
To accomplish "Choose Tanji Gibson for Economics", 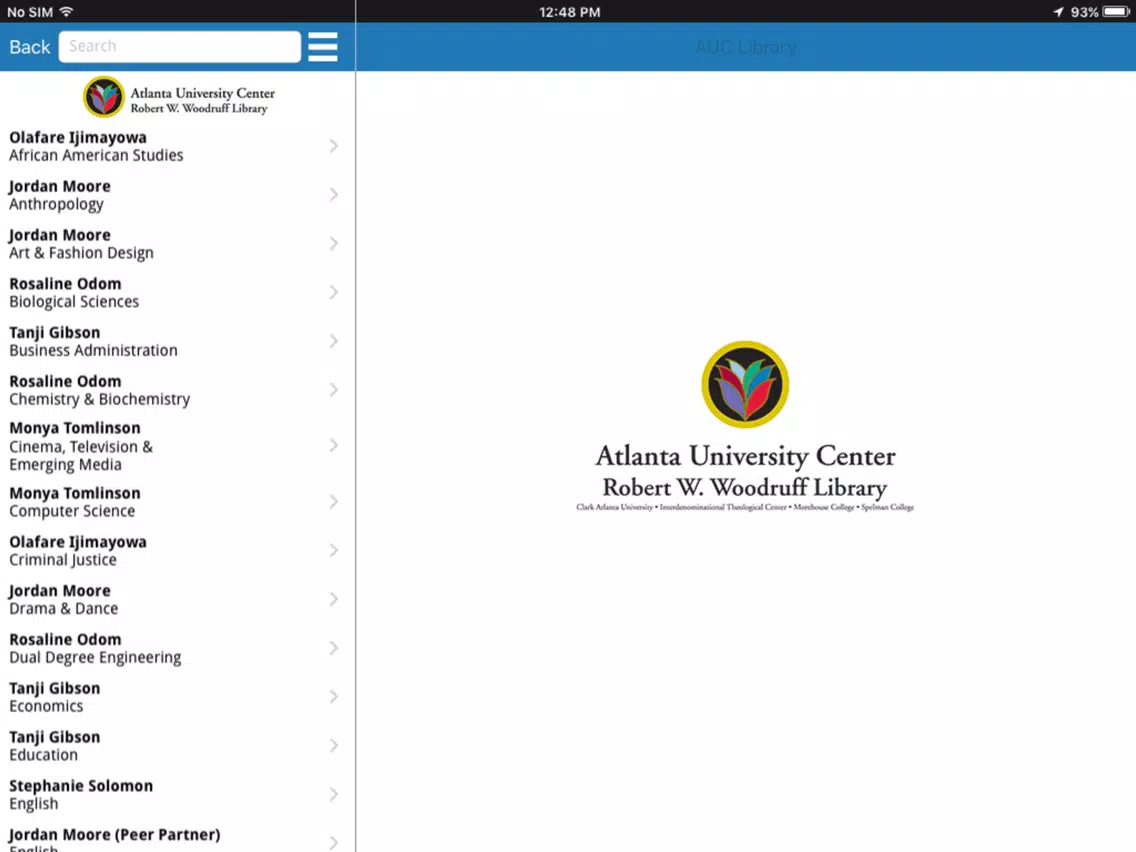I will click(178, 697).
